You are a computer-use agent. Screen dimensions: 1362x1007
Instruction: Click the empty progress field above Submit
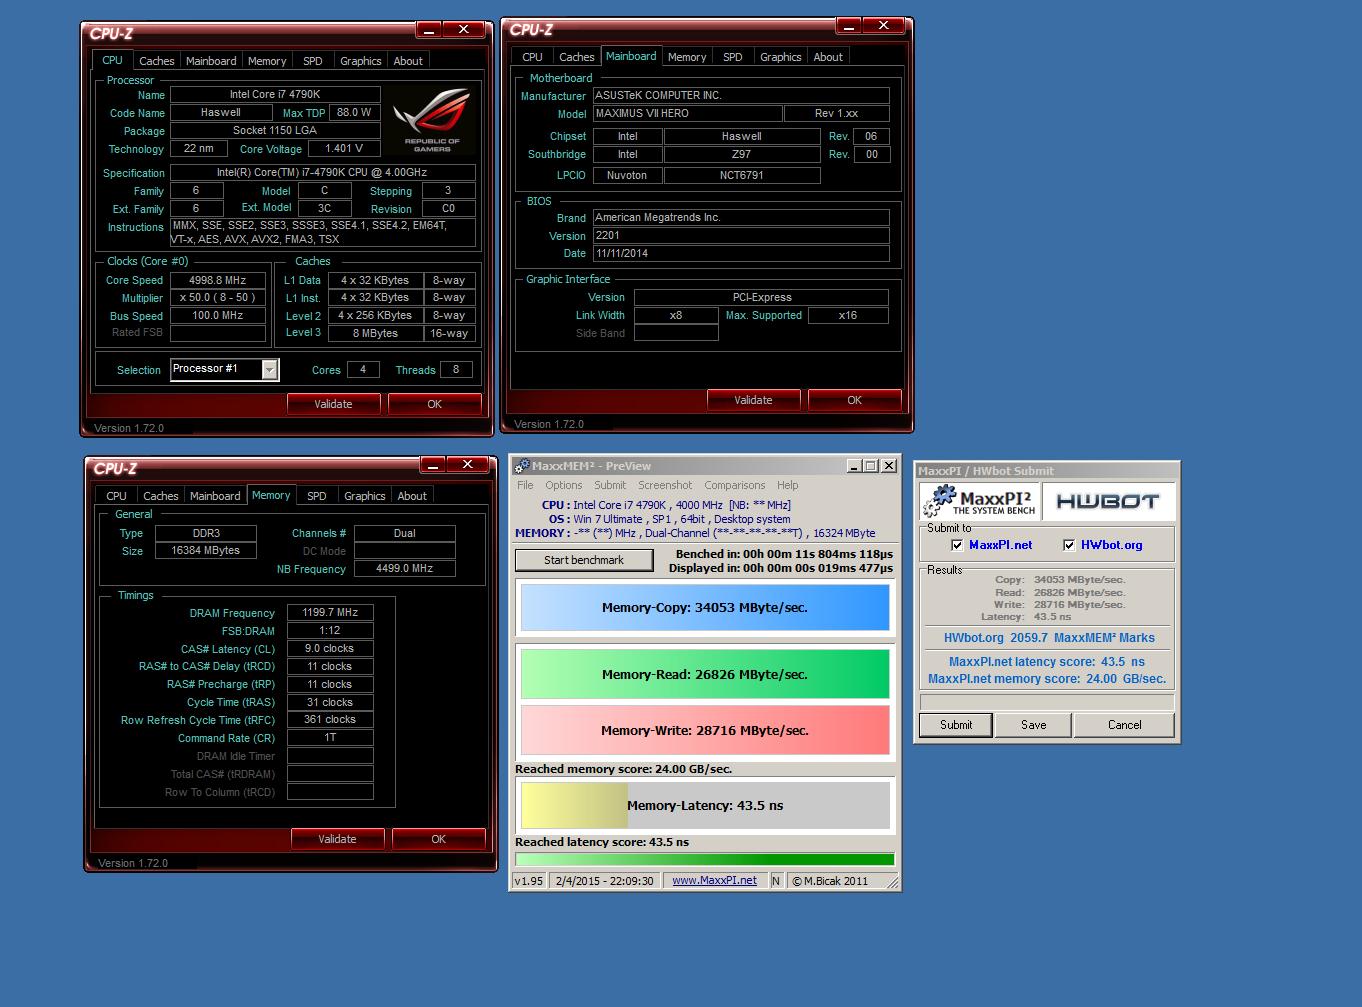click(1047, 702)
